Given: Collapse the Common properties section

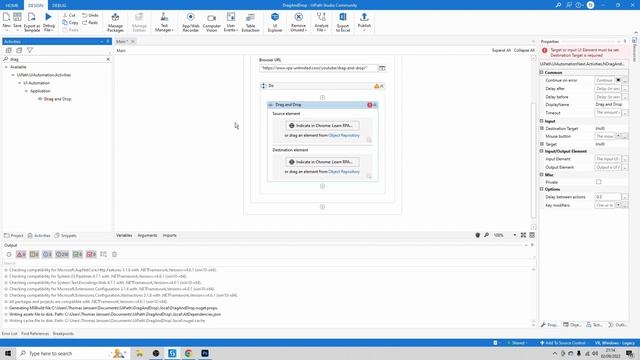Looking at the screenshot, I should click(x=542, y=72).
